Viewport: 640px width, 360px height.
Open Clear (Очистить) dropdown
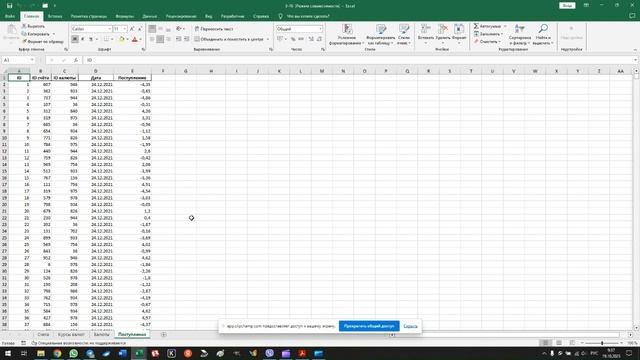pos(487,42)
